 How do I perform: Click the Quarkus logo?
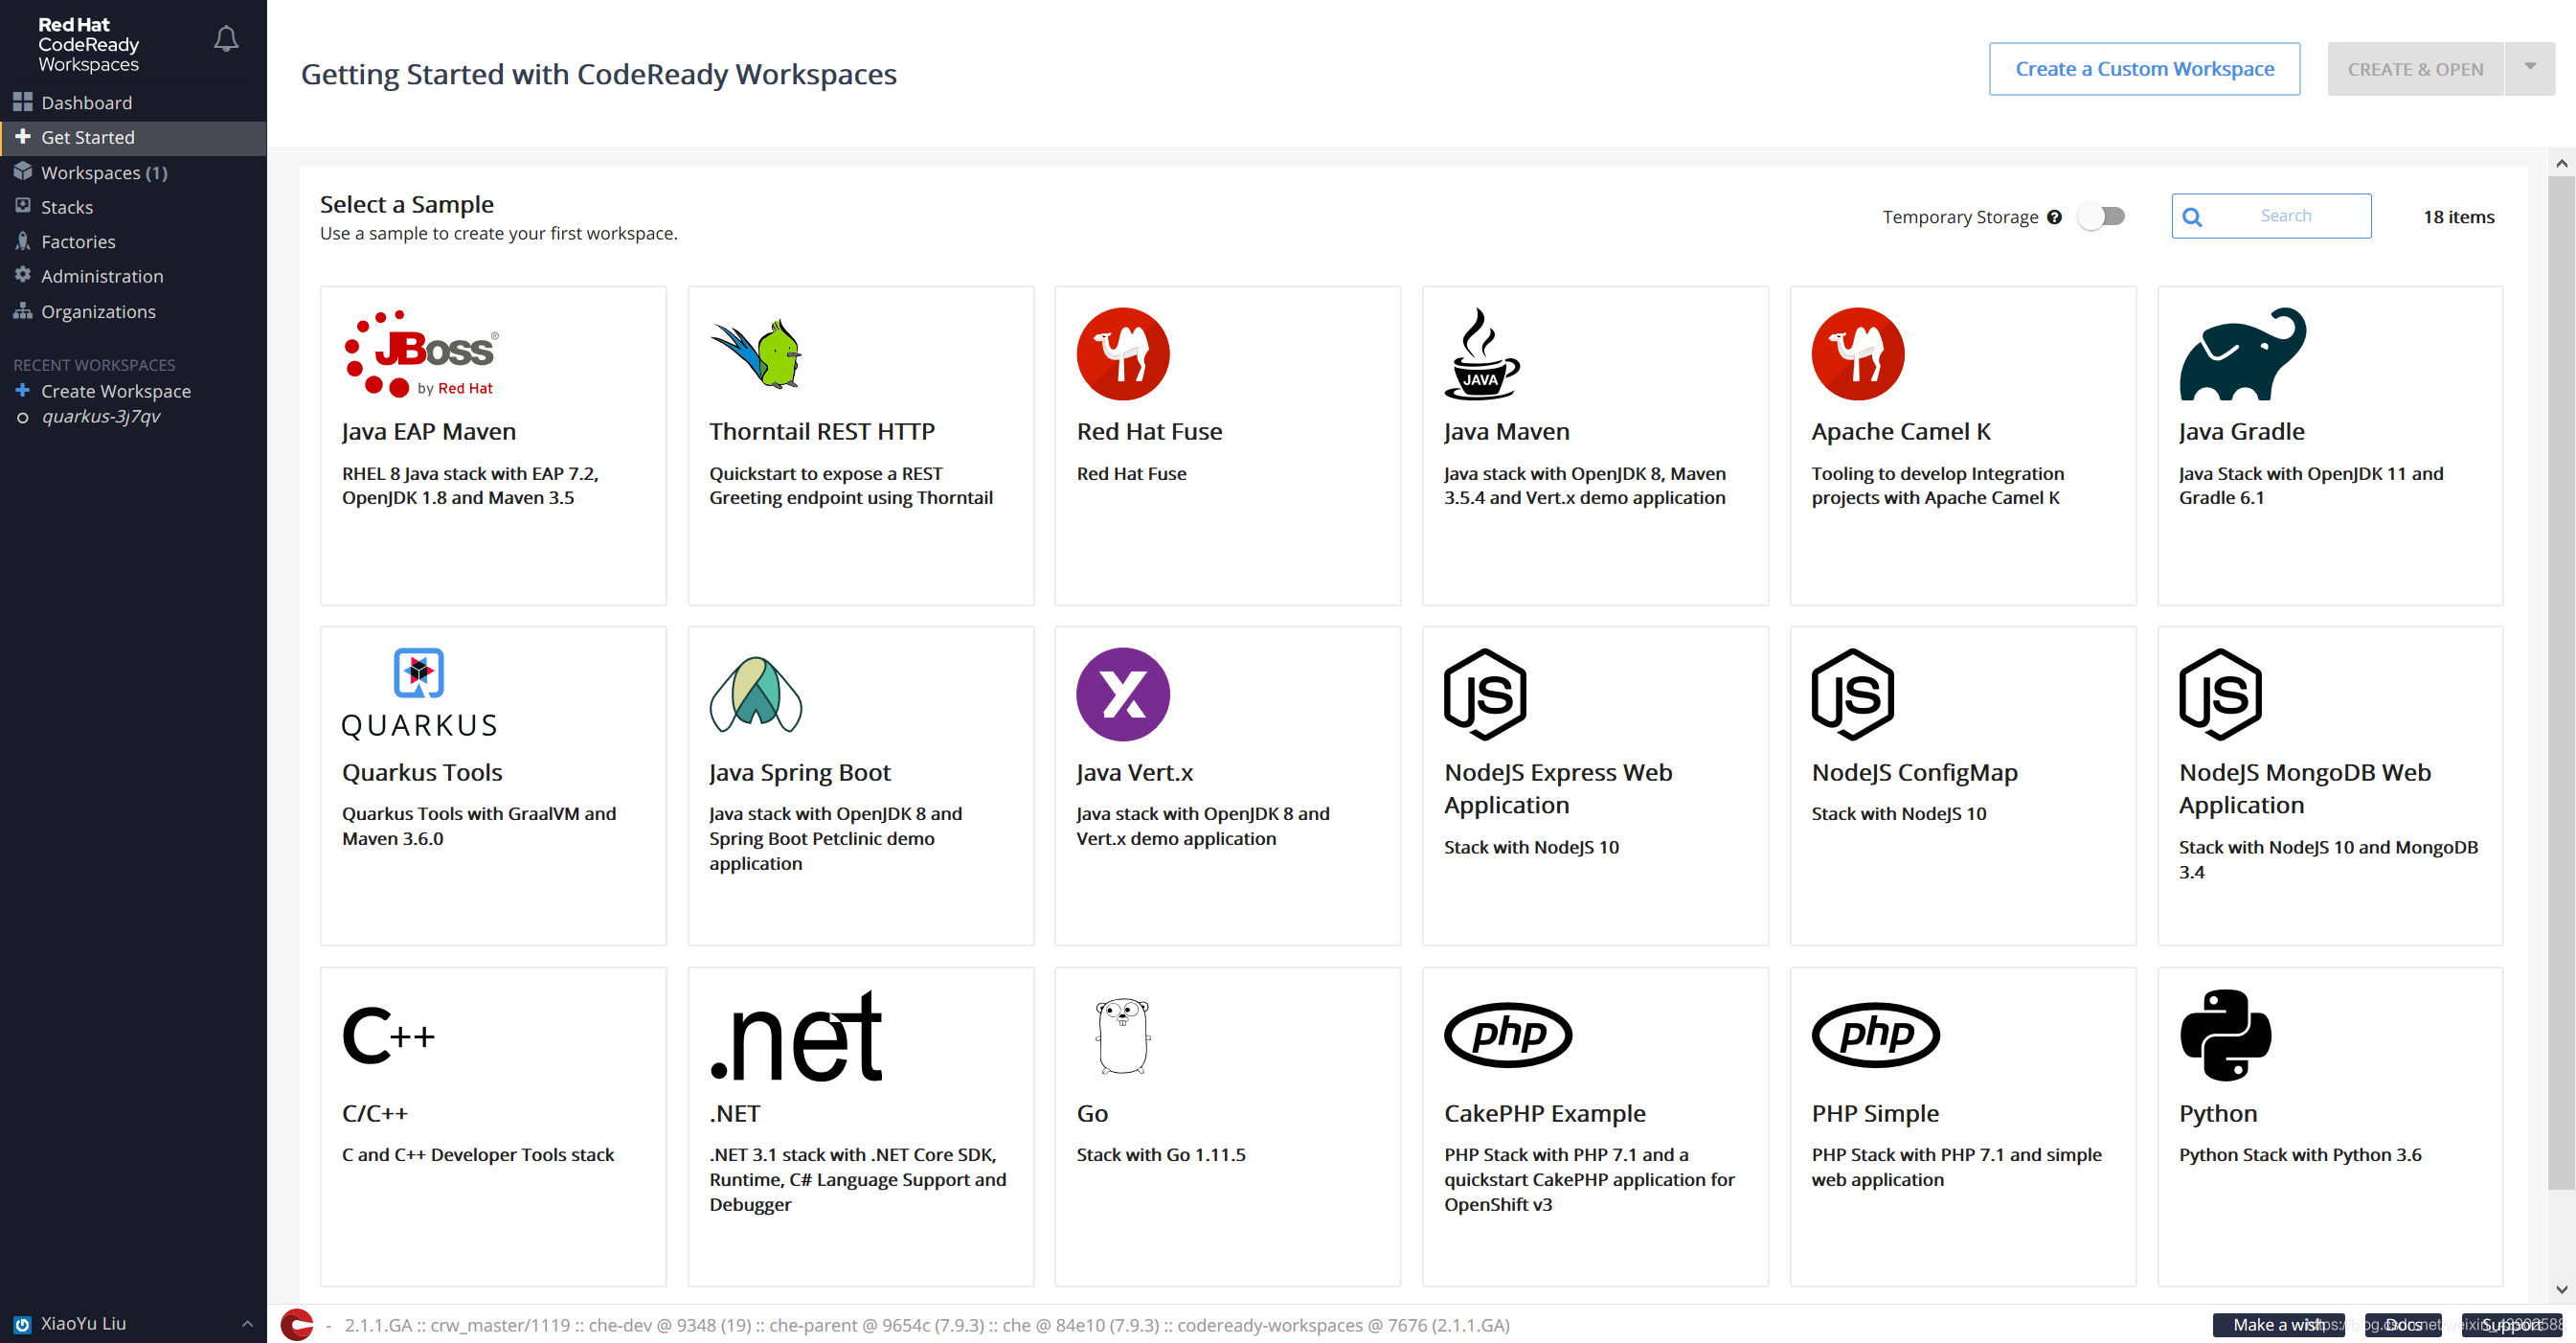click(419, 694)
